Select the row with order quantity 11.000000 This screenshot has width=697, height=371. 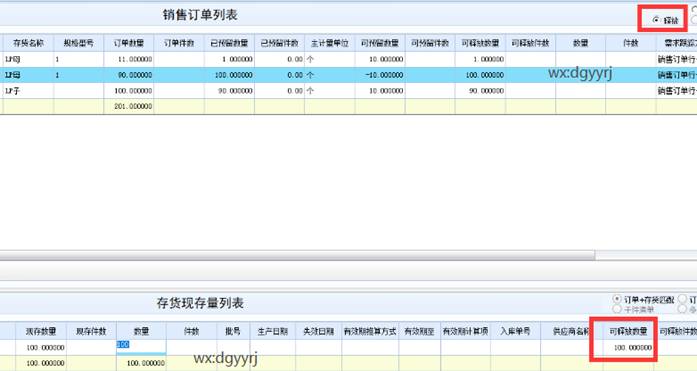348,59
